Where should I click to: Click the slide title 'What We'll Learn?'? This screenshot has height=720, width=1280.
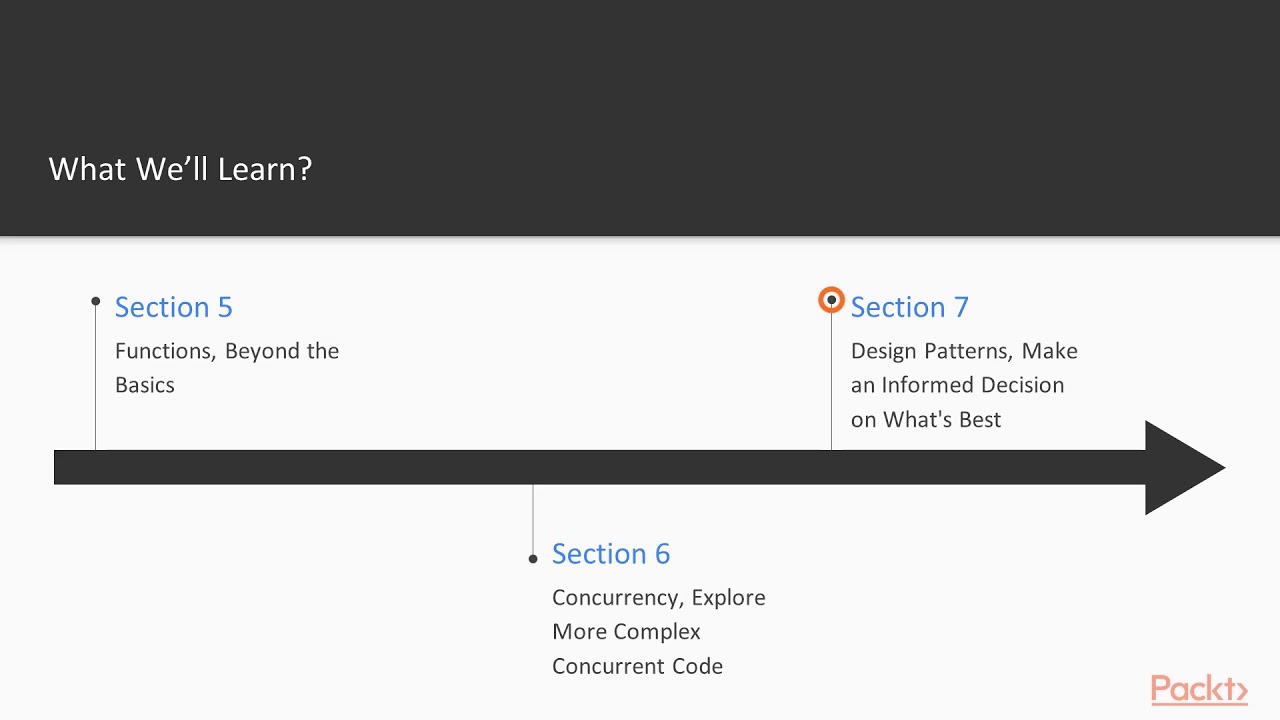[181, 168]
